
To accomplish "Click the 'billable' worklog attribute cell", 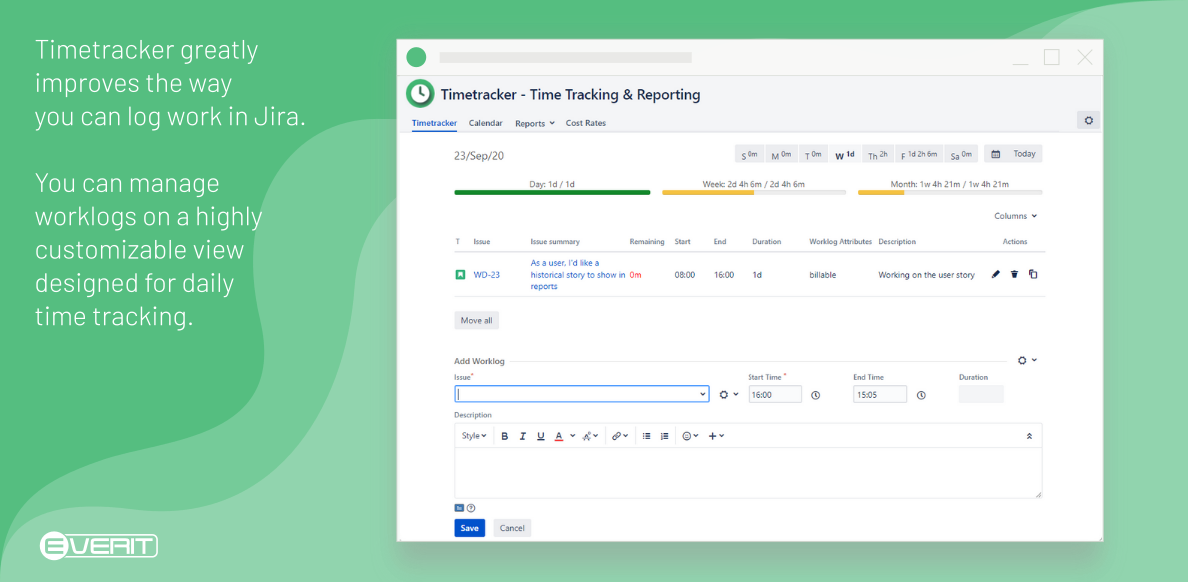I will tap(823, 275).
